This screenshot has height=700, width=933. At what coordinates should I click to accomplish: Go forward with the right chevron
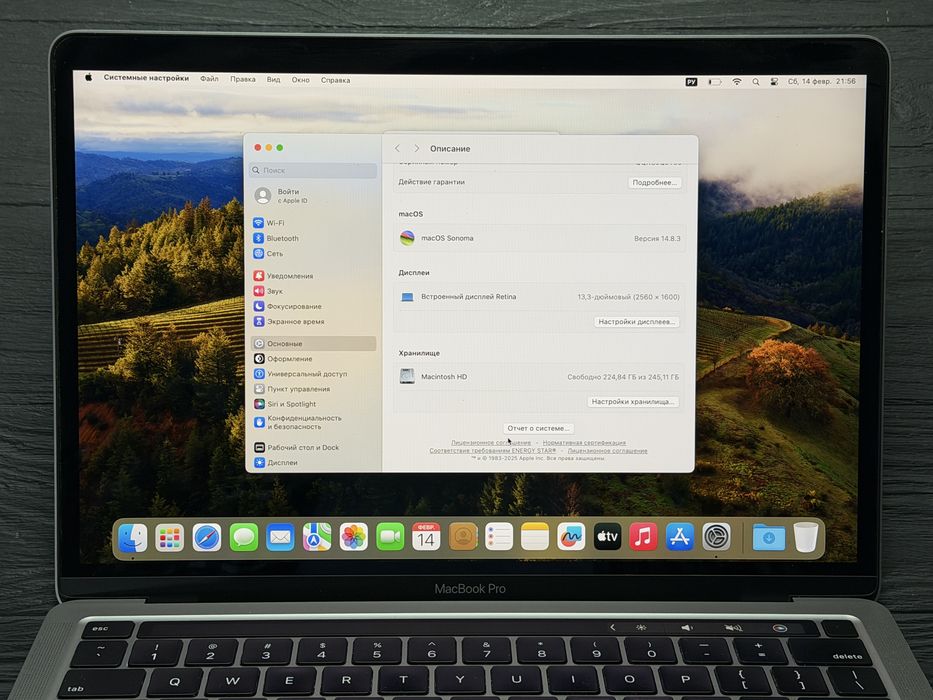coord(417,148)
